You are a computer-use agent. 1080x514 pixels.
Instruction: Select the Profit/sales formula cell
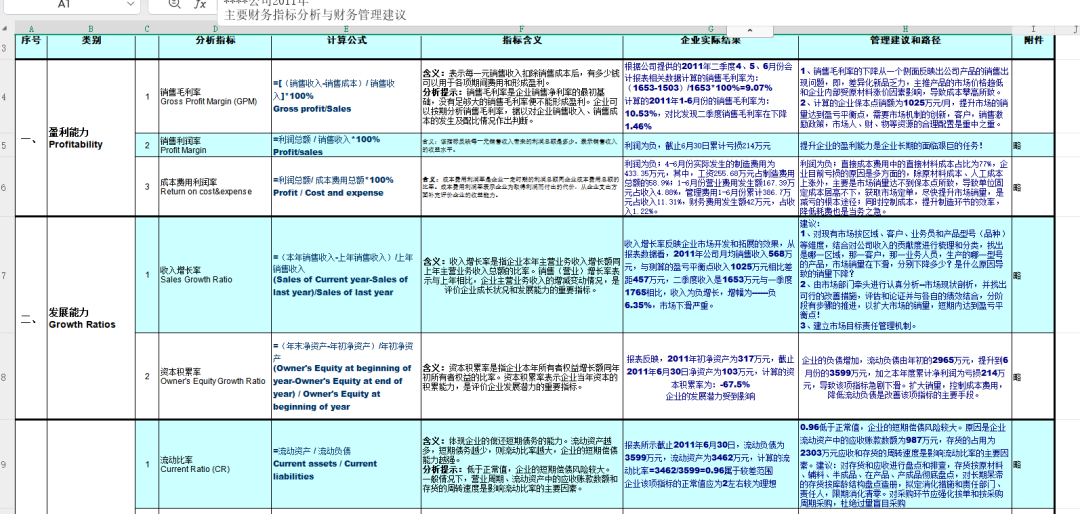[346, 145]
